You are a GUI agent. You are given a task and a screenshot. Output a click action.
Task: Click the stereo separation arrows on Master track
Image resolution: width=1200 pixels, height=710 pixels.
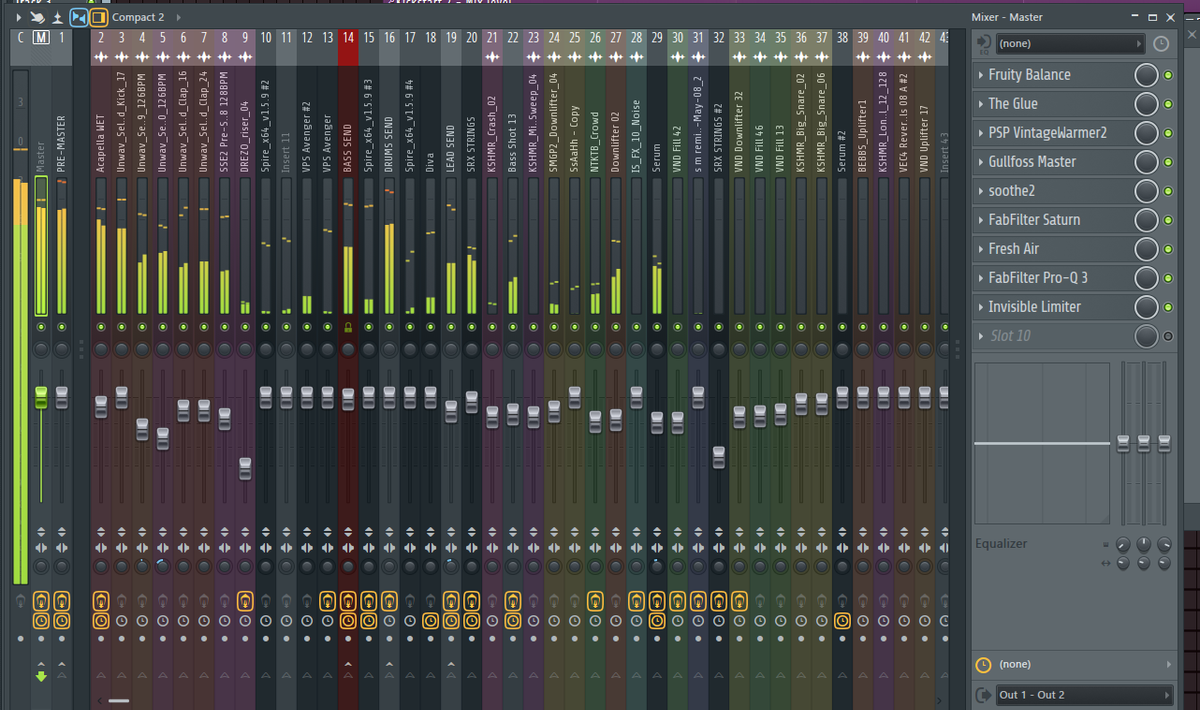click(x=41, y=548)
